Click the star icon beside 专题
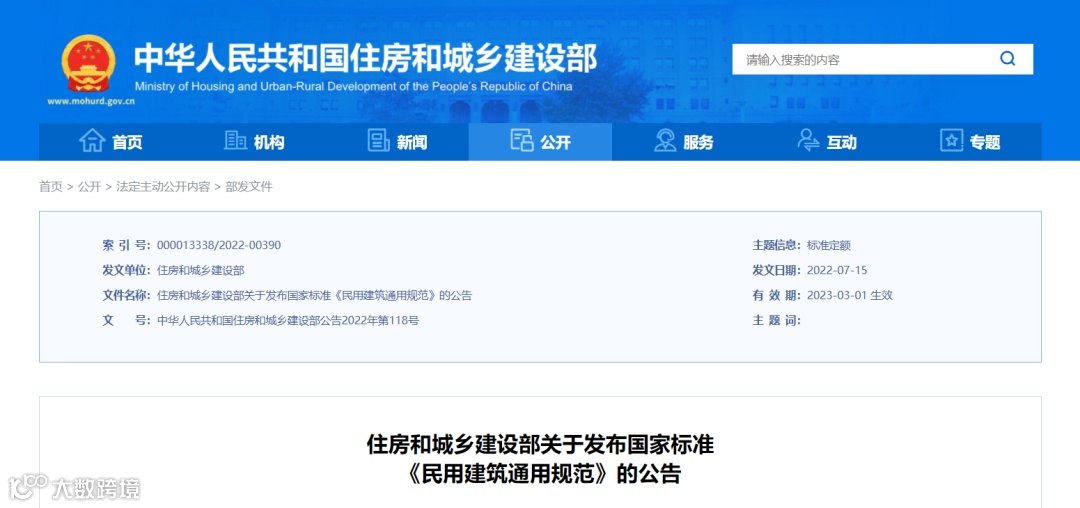This screenshot has width=1080, height=508. (x=951, y=140)
